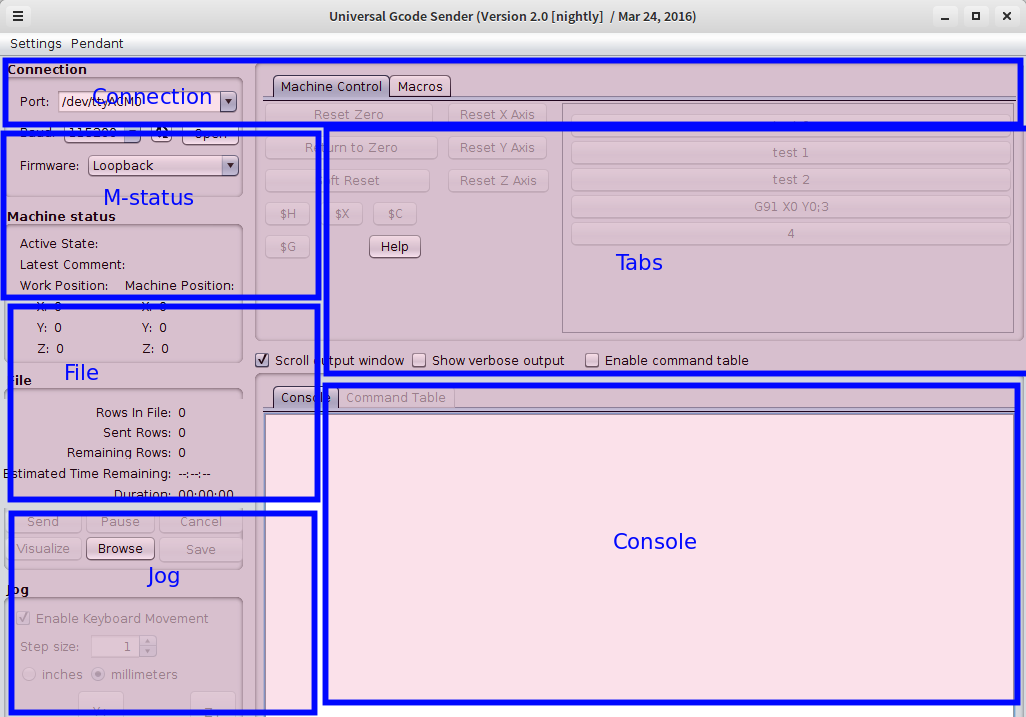Click the Sent Rows label
The height and width of the screenshot is (717, 1026).
(137, 432)
